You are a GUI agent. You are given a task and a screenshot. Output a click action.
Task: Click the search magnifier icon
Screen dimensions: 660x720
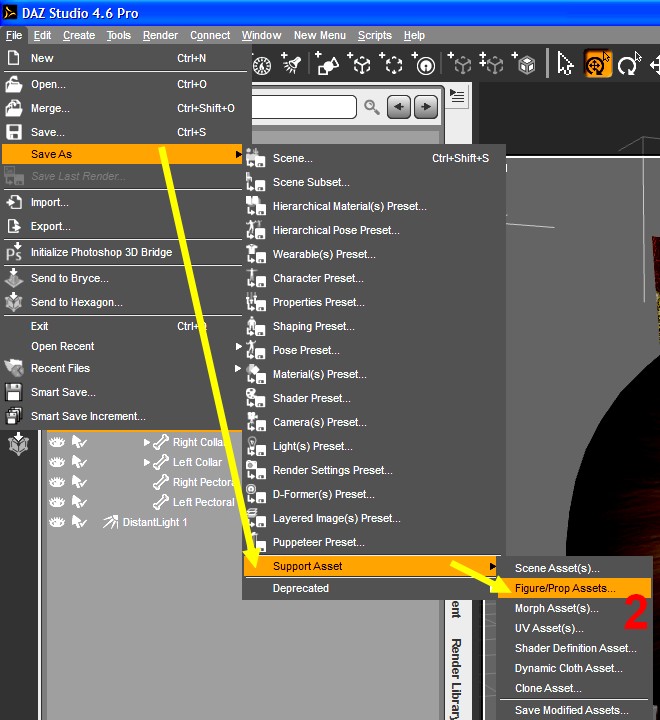(x=372, y=107)
